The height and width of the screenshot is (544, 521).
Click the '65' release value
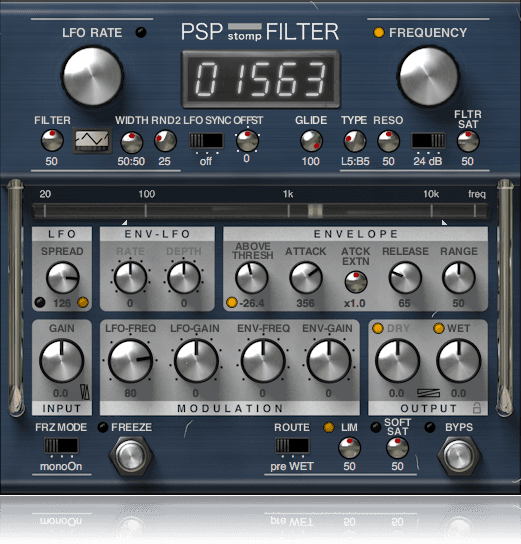[404, 303]
